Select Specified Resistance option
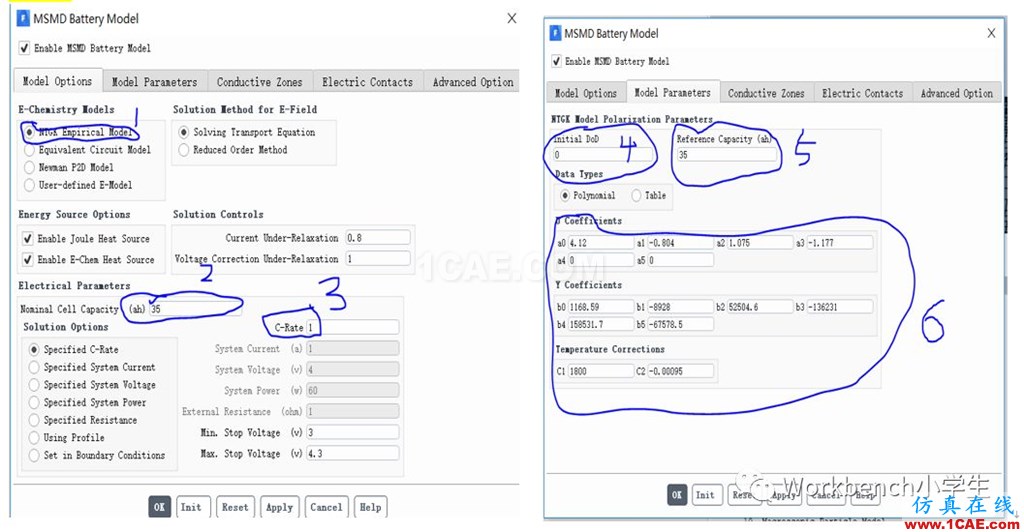Screen dimensions: 1024x532 click(x=34, y=420)
